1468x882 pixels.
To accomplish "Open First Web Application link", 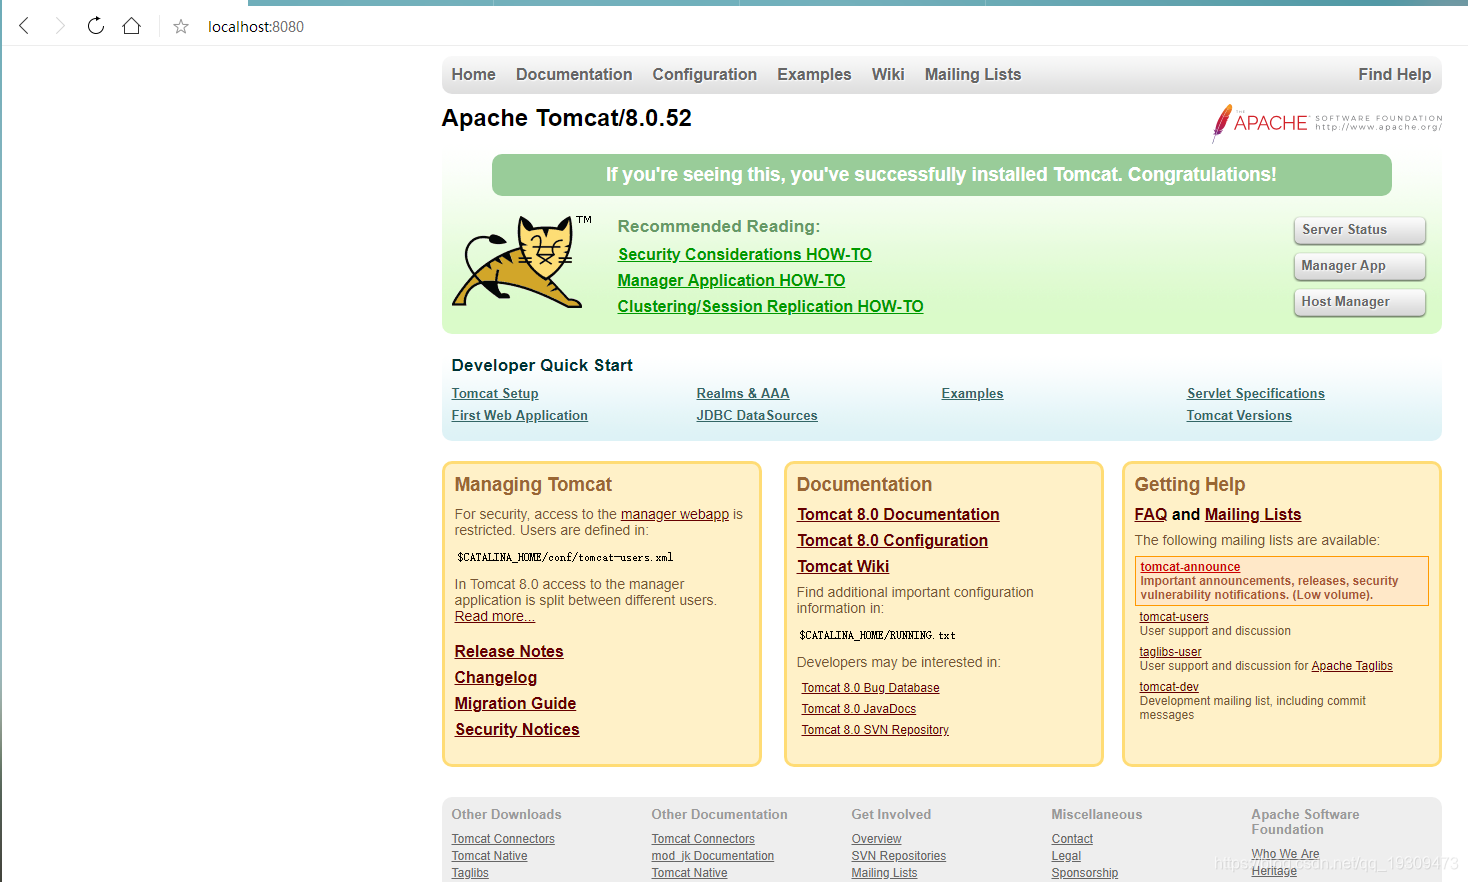I will coord(520,416).
